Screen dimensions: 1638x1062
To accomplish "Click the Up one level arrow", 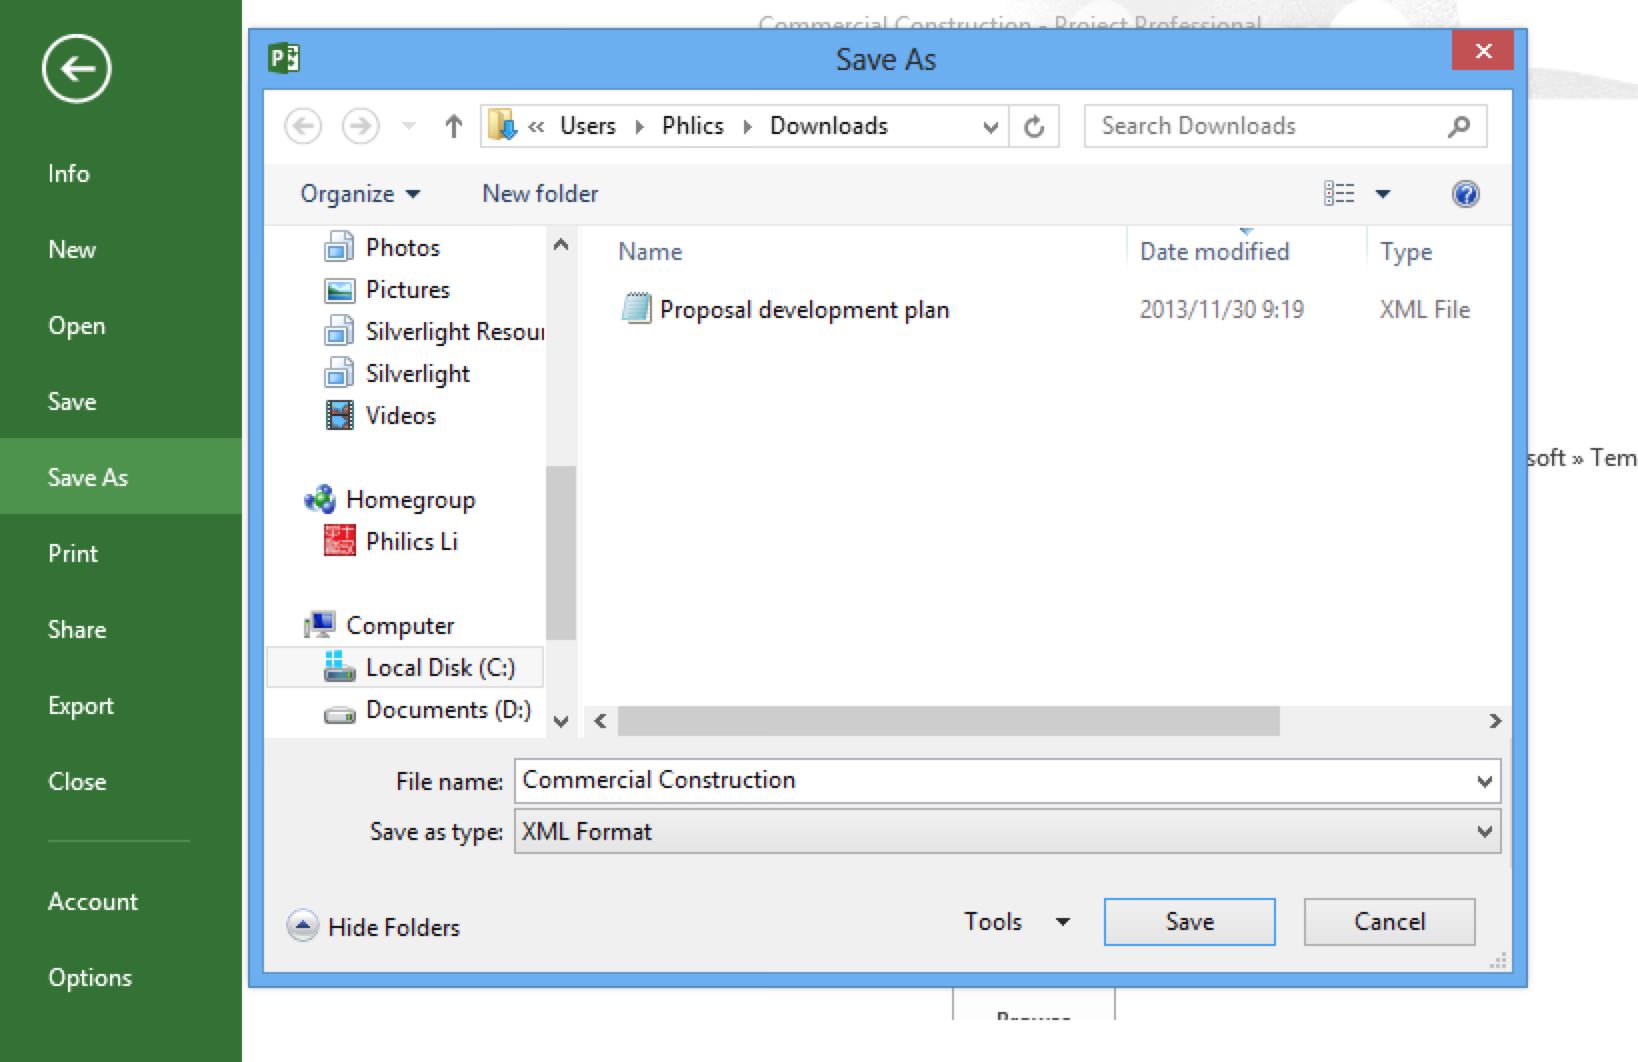I will 453,126.
